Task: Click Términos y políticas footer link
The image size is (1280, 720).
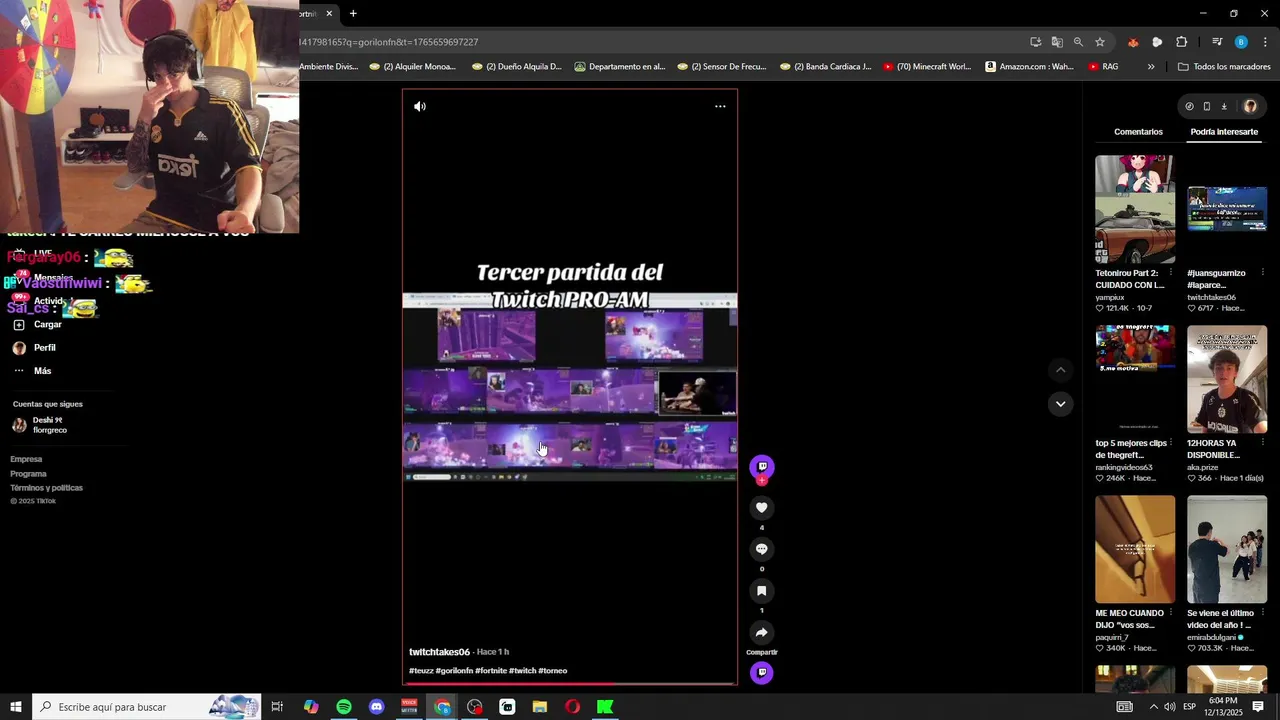Action: 46,488
